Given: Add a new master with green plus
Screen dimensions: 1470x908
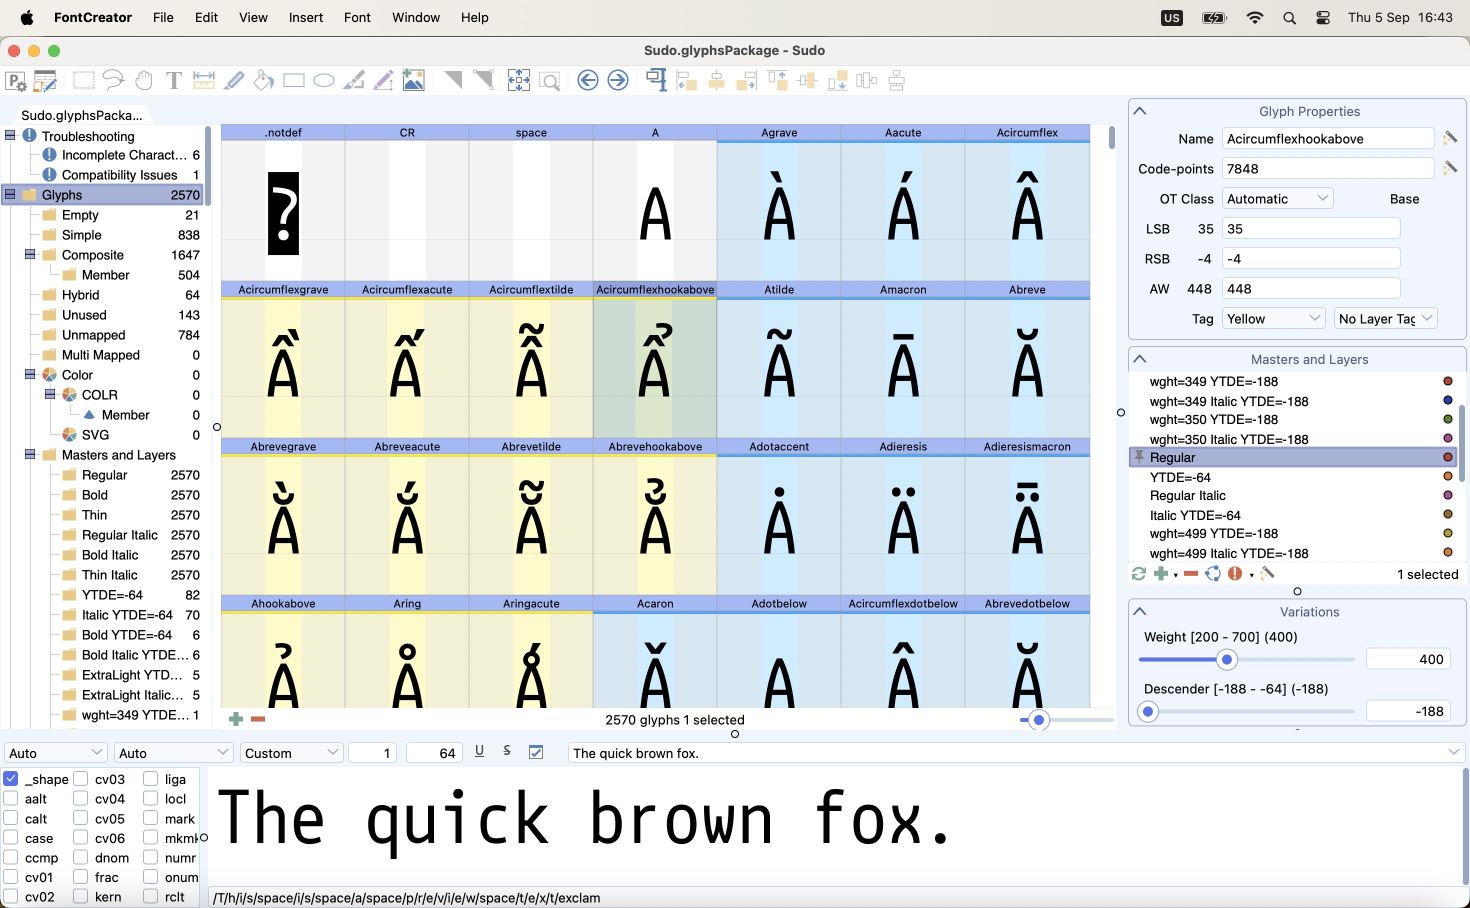Looking at the screenshot, I should (x=1160, y=574).
